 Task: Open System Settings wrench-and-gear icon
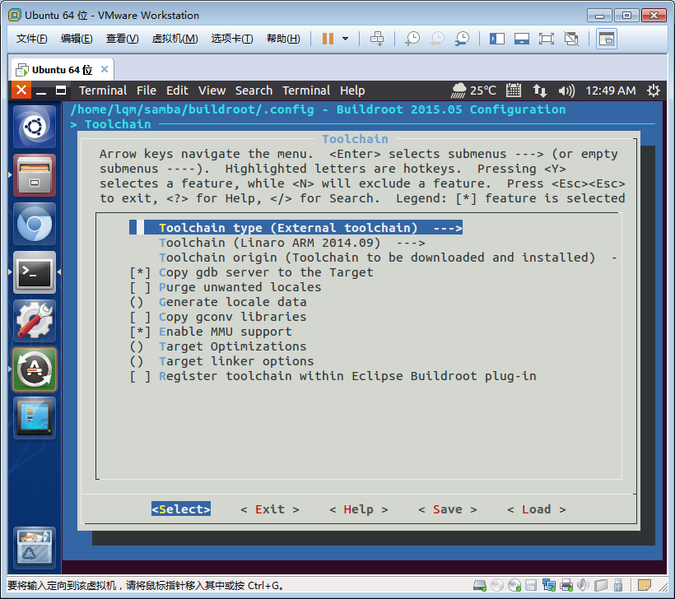point(35,320)
